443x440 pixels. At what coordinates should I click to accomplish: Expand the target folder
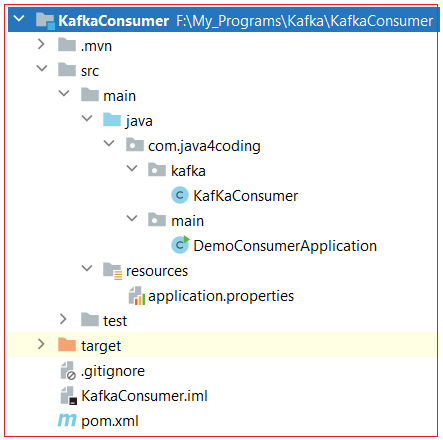[41, 344]
